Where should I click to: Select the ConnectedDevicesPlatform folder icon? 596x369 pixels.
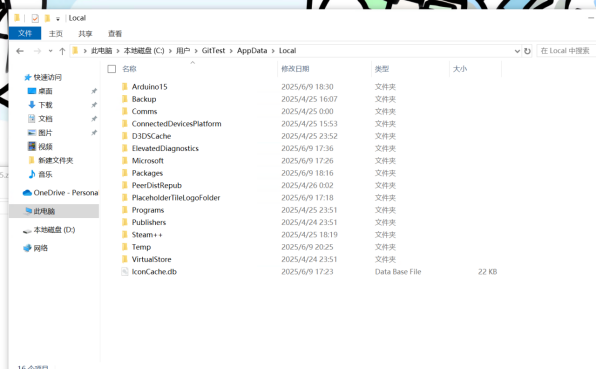pos(124,124)
